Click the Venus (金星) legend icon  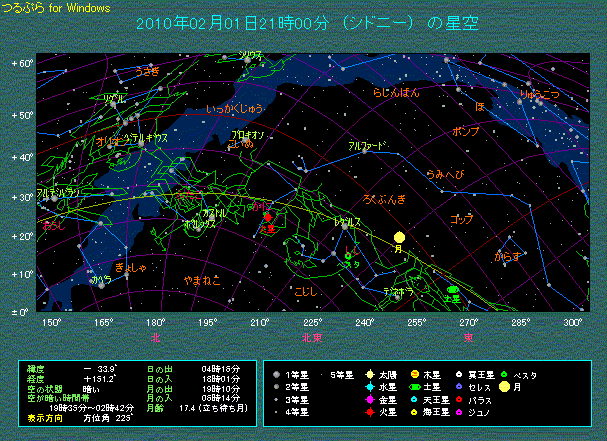point(370,399)
